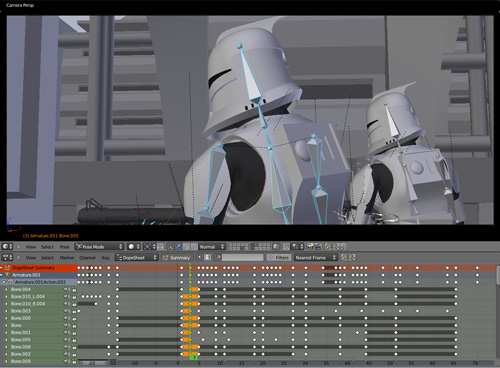Open the viewport shading selector
The width and height of the screenshot is (500, 368).
point(134,247)
